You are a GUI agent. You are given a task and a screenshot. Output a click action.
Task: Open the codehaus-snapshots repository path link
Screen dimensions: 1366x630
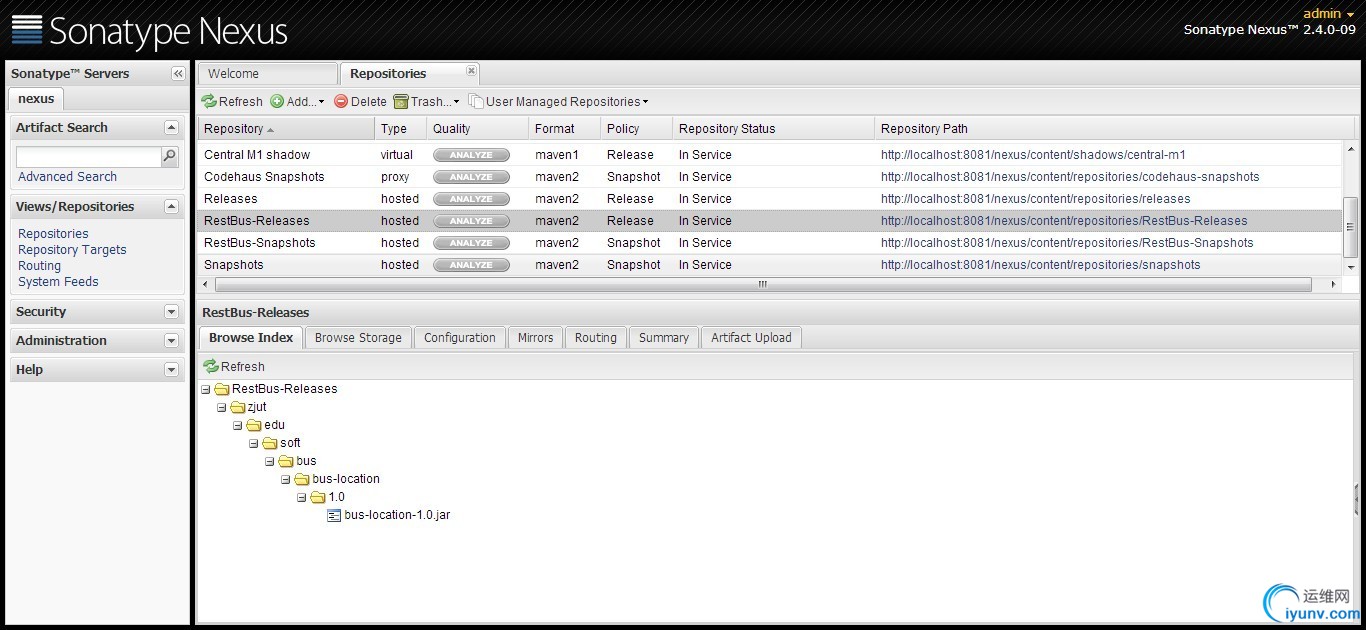(1070, 177)
